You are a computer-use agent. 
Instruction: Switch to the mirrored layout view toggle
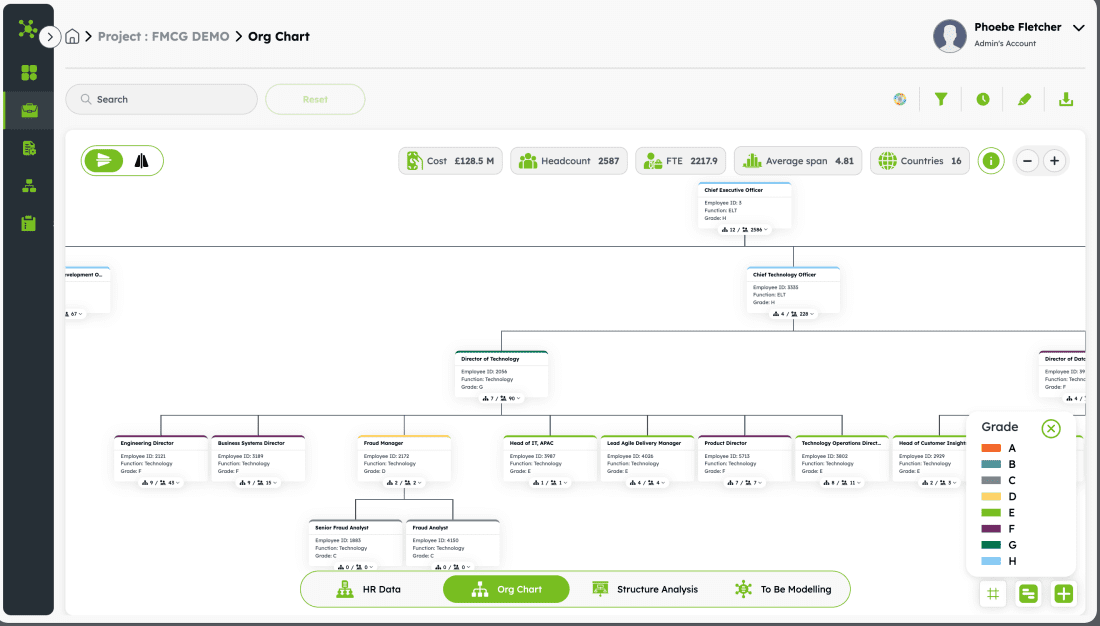click(x=141, y=160)
